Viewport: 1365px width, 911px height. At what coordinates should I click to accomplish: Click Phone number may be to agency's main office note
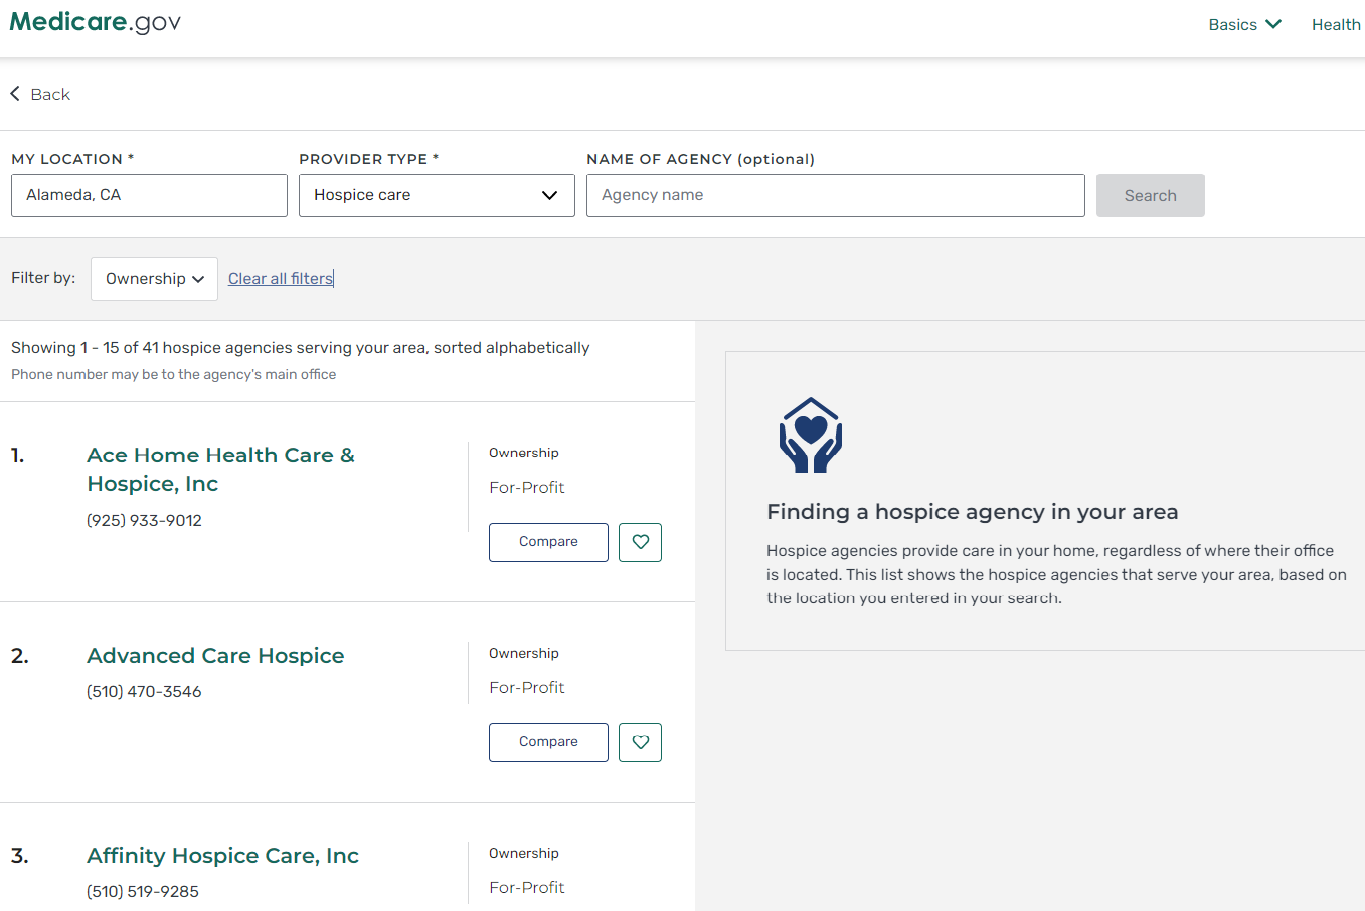[174, 374]
